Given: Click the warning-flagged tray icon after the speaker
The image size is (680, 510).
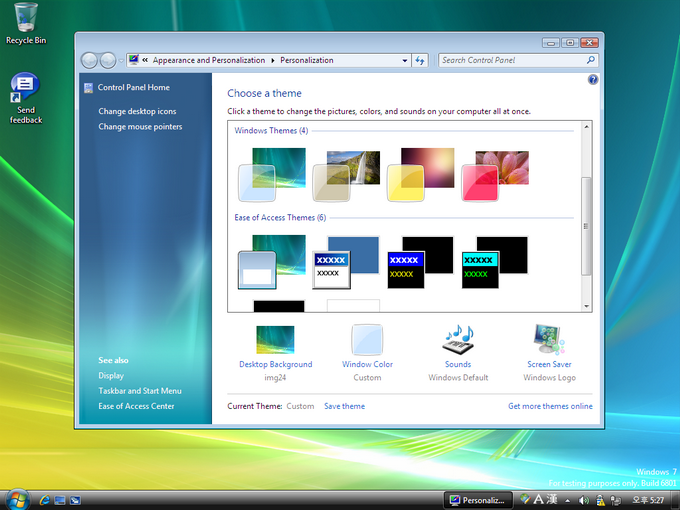Looking at the screenshot, I should point(600,500).
